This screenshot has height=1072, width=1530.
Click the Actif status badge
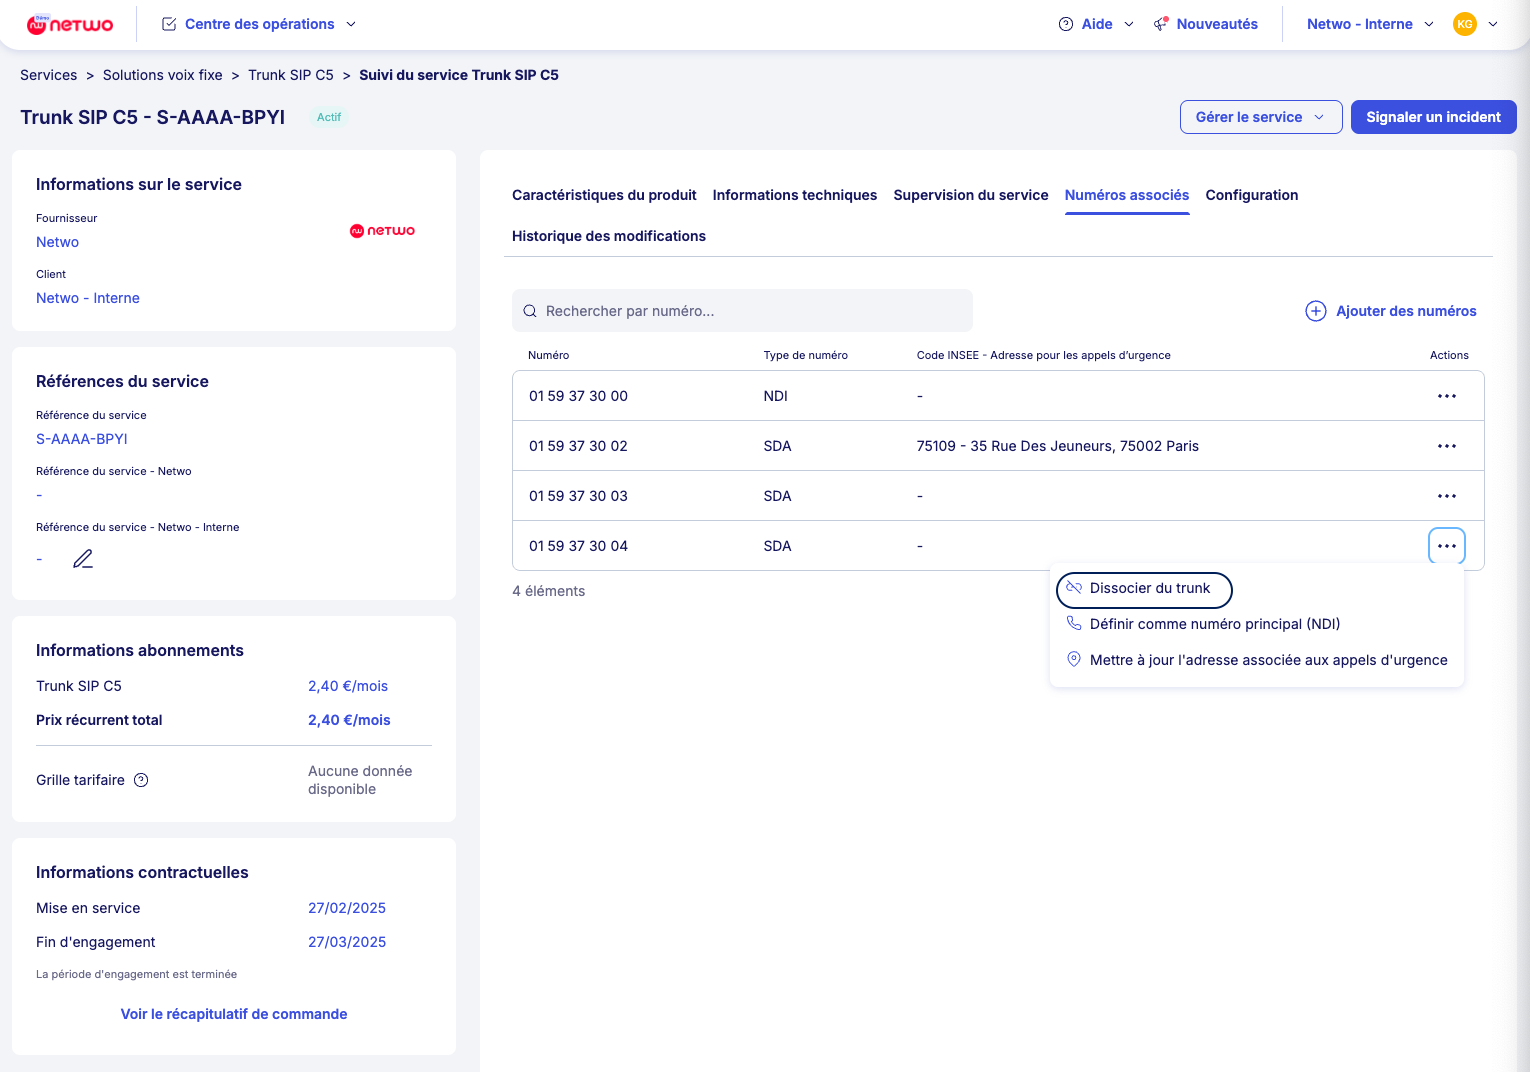[x=329, y=117]
